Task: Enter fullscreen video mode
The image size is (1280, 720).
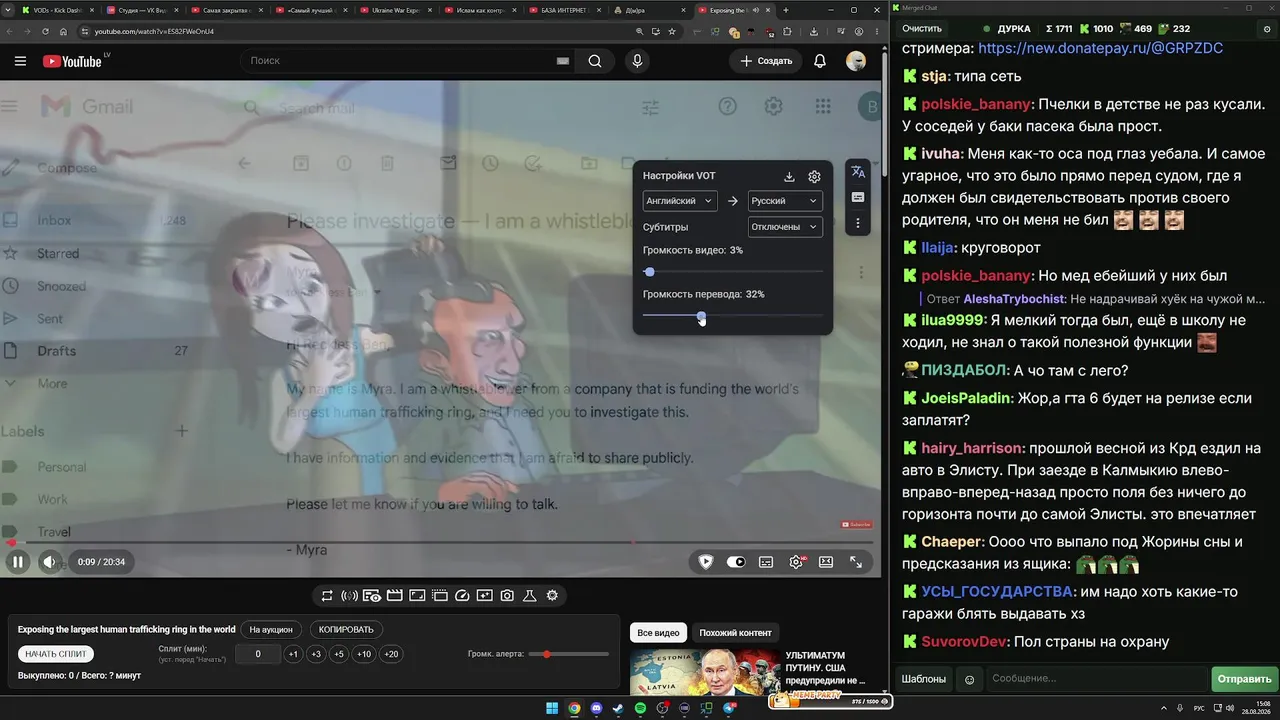Action: 856,562
